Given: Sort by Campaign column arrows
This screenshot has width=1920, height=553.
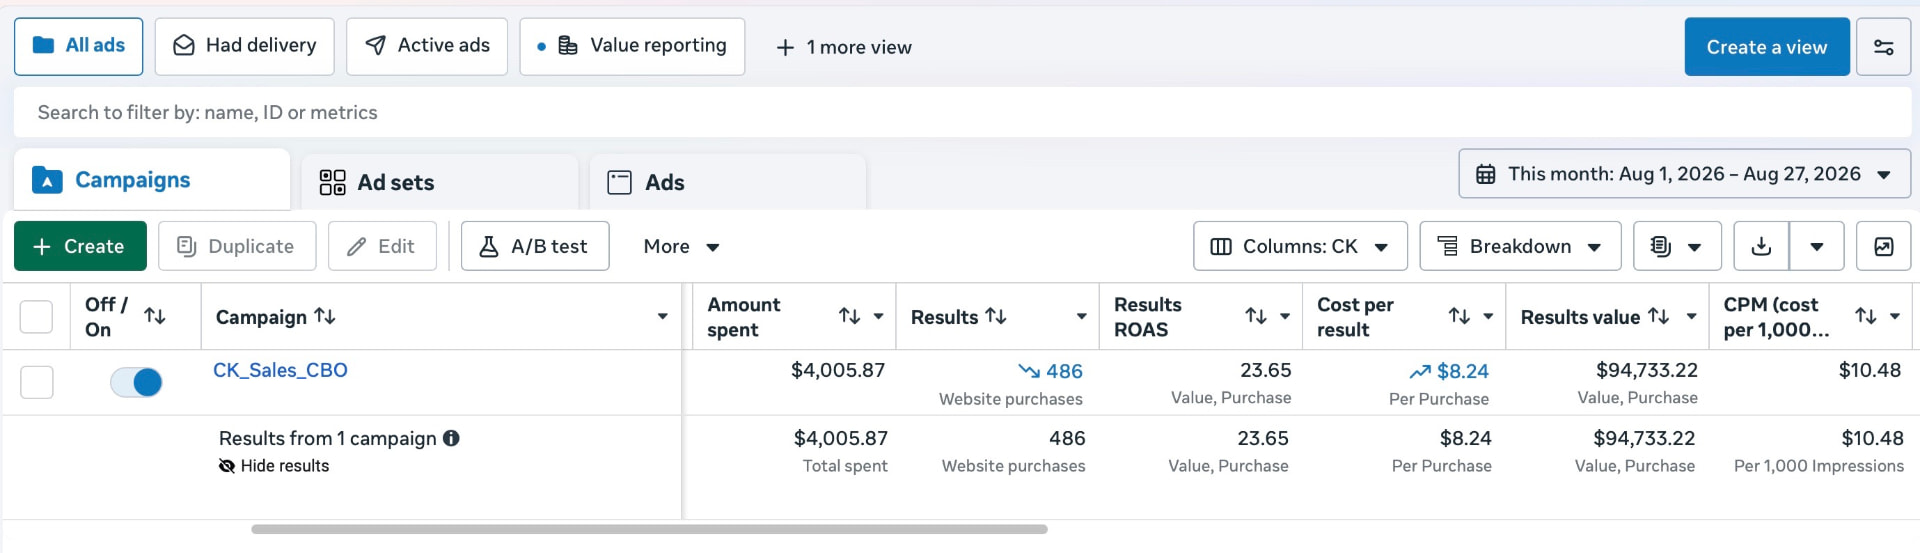Looking at the screenshot, I should pyautogui.click(x=325, y=316).
